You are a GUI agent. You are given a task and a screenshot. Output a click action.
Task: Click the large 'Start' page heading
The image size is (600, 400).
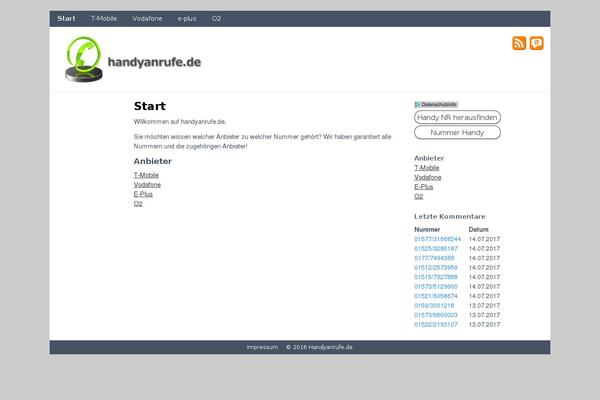[150, 106]
